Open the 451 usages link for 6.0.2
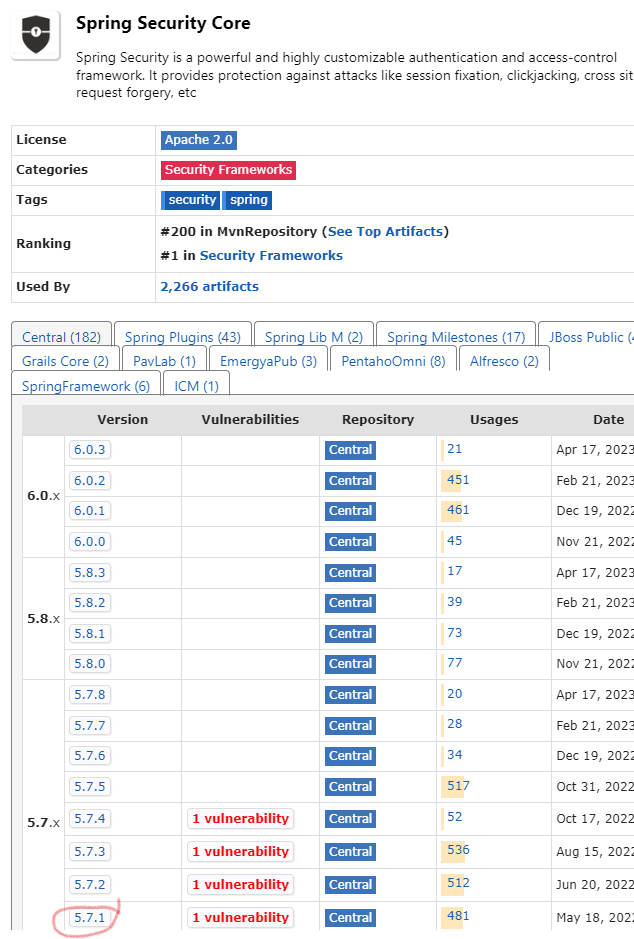 (458, 480)
